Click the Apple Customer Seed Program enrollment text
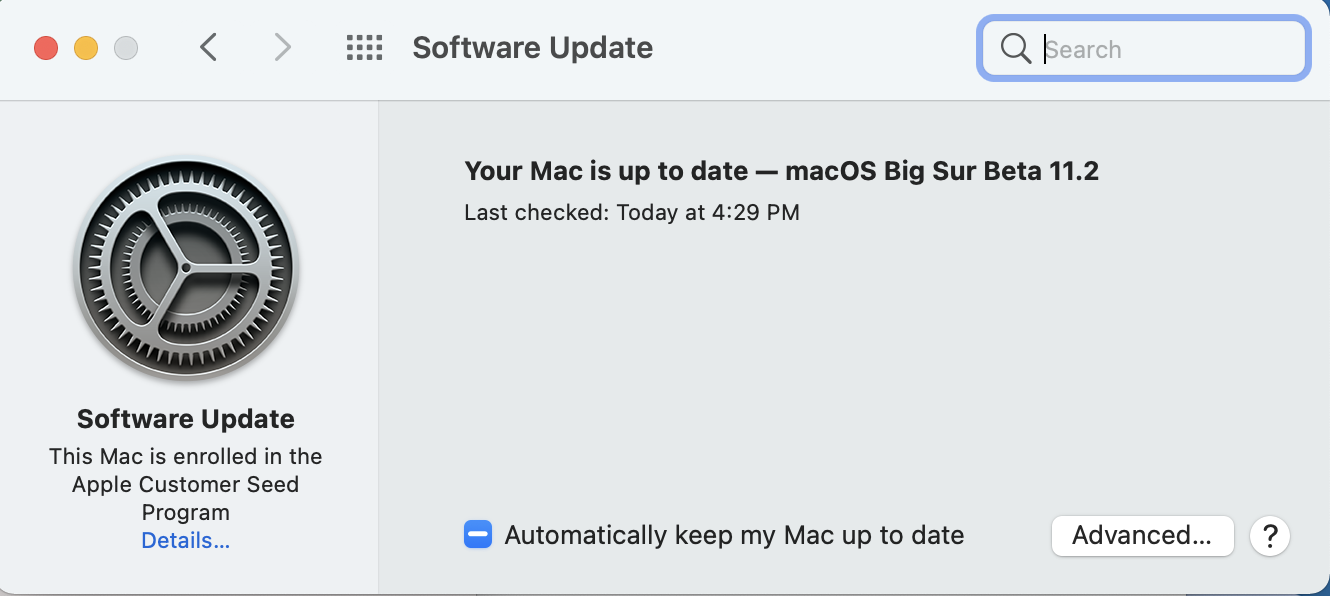Image resolution: width=1330 pixels, height=596 pixels. point(186,484)
